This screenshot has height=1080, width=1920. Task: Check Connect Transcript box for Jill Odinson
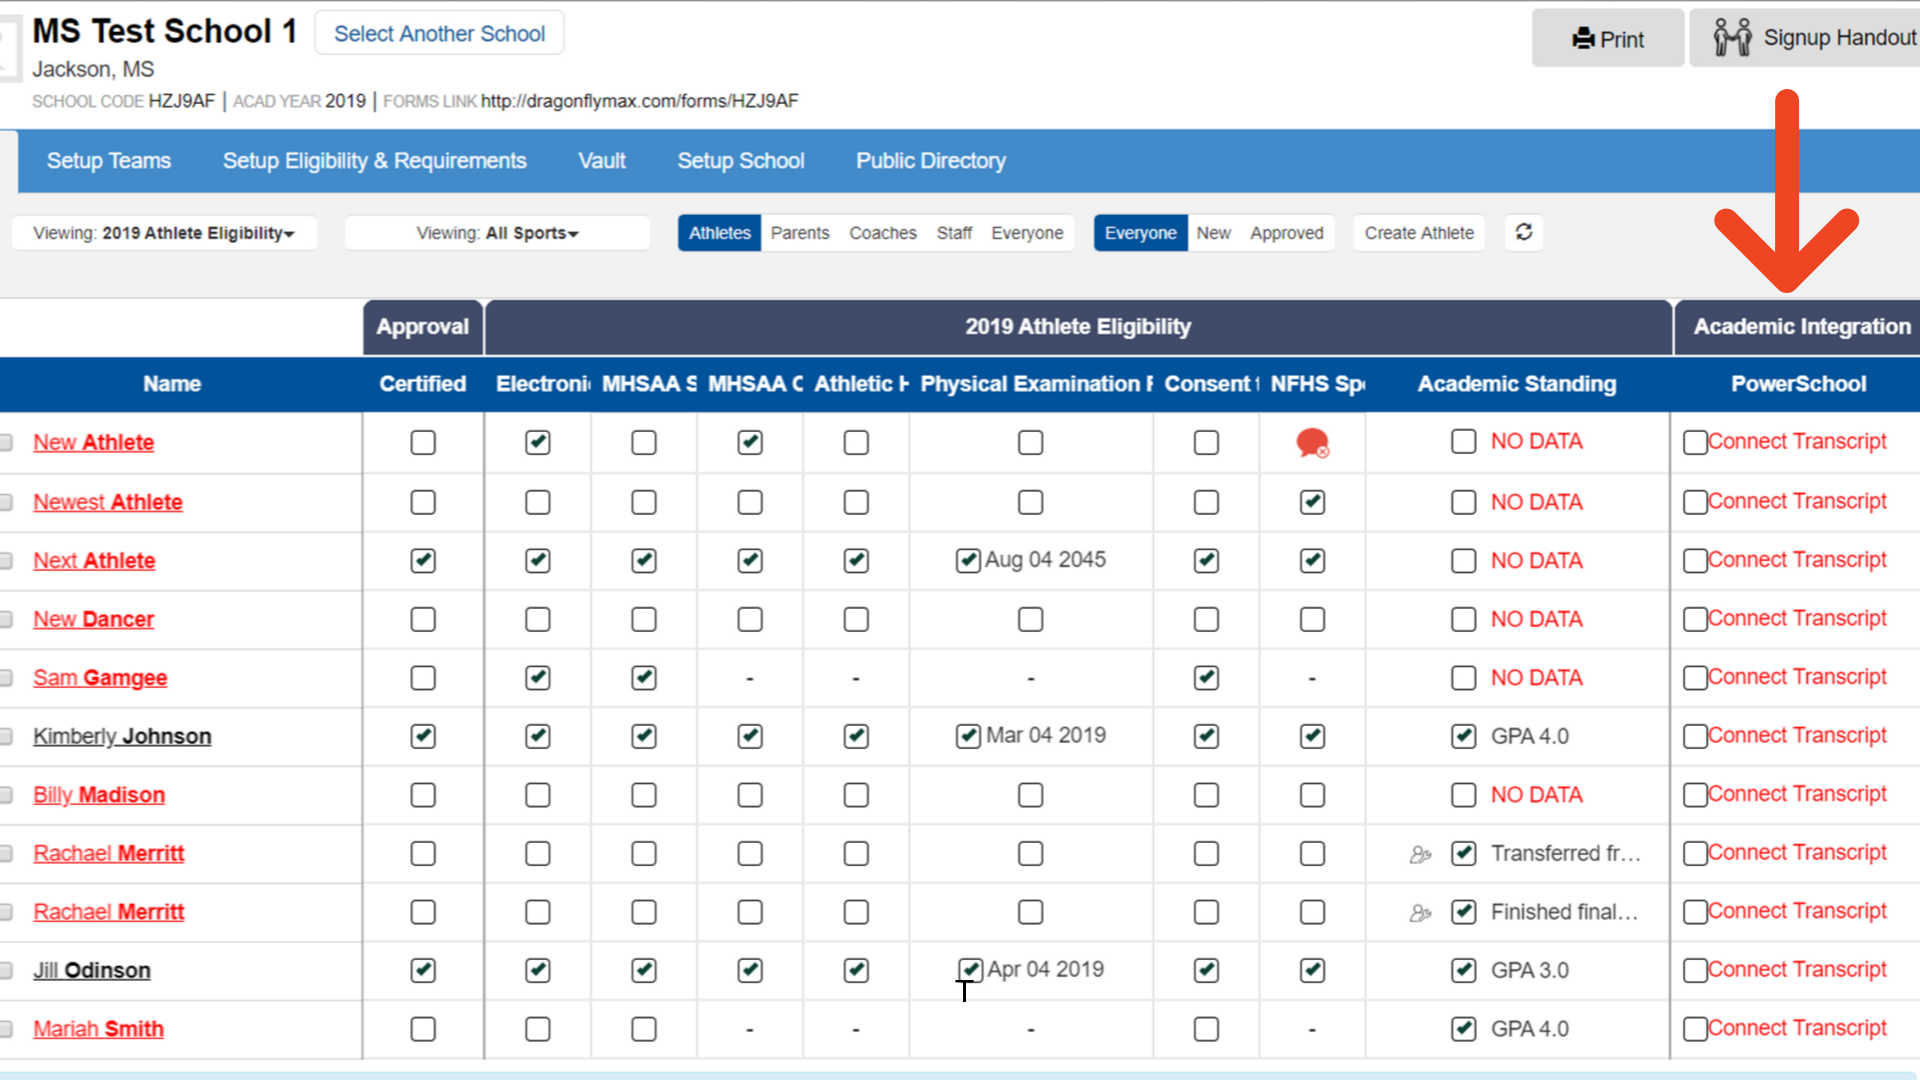[1694, 970]
